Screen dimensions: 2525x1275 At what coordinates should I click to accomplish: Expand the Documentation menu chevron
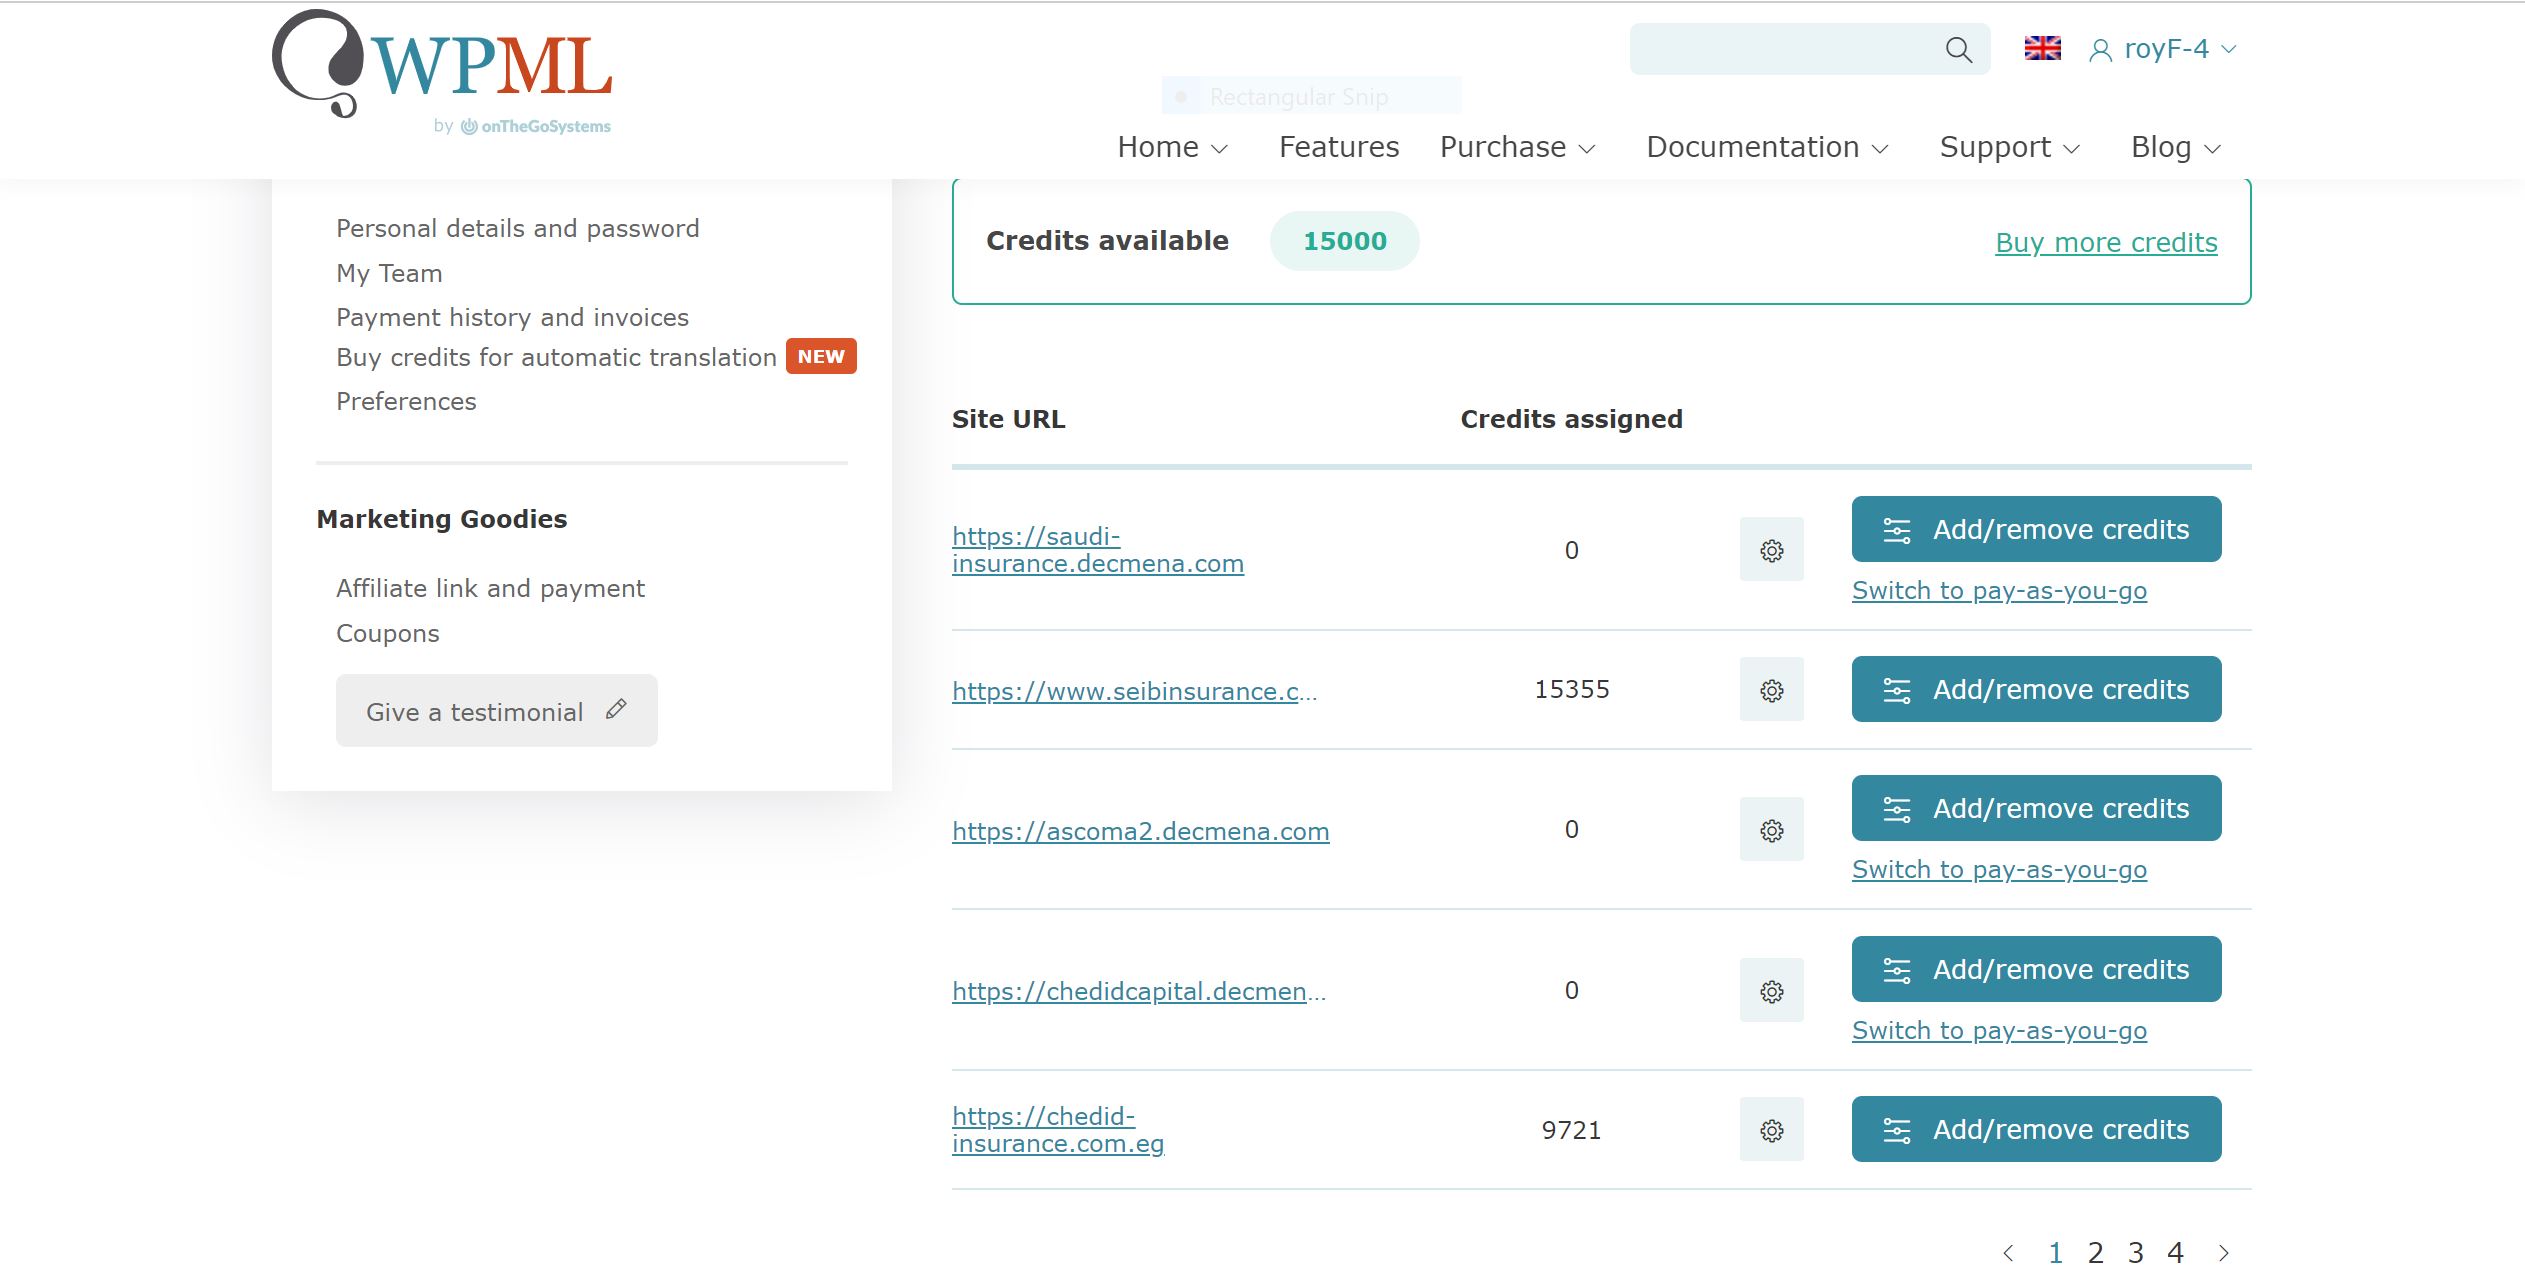click(1880, 149)
